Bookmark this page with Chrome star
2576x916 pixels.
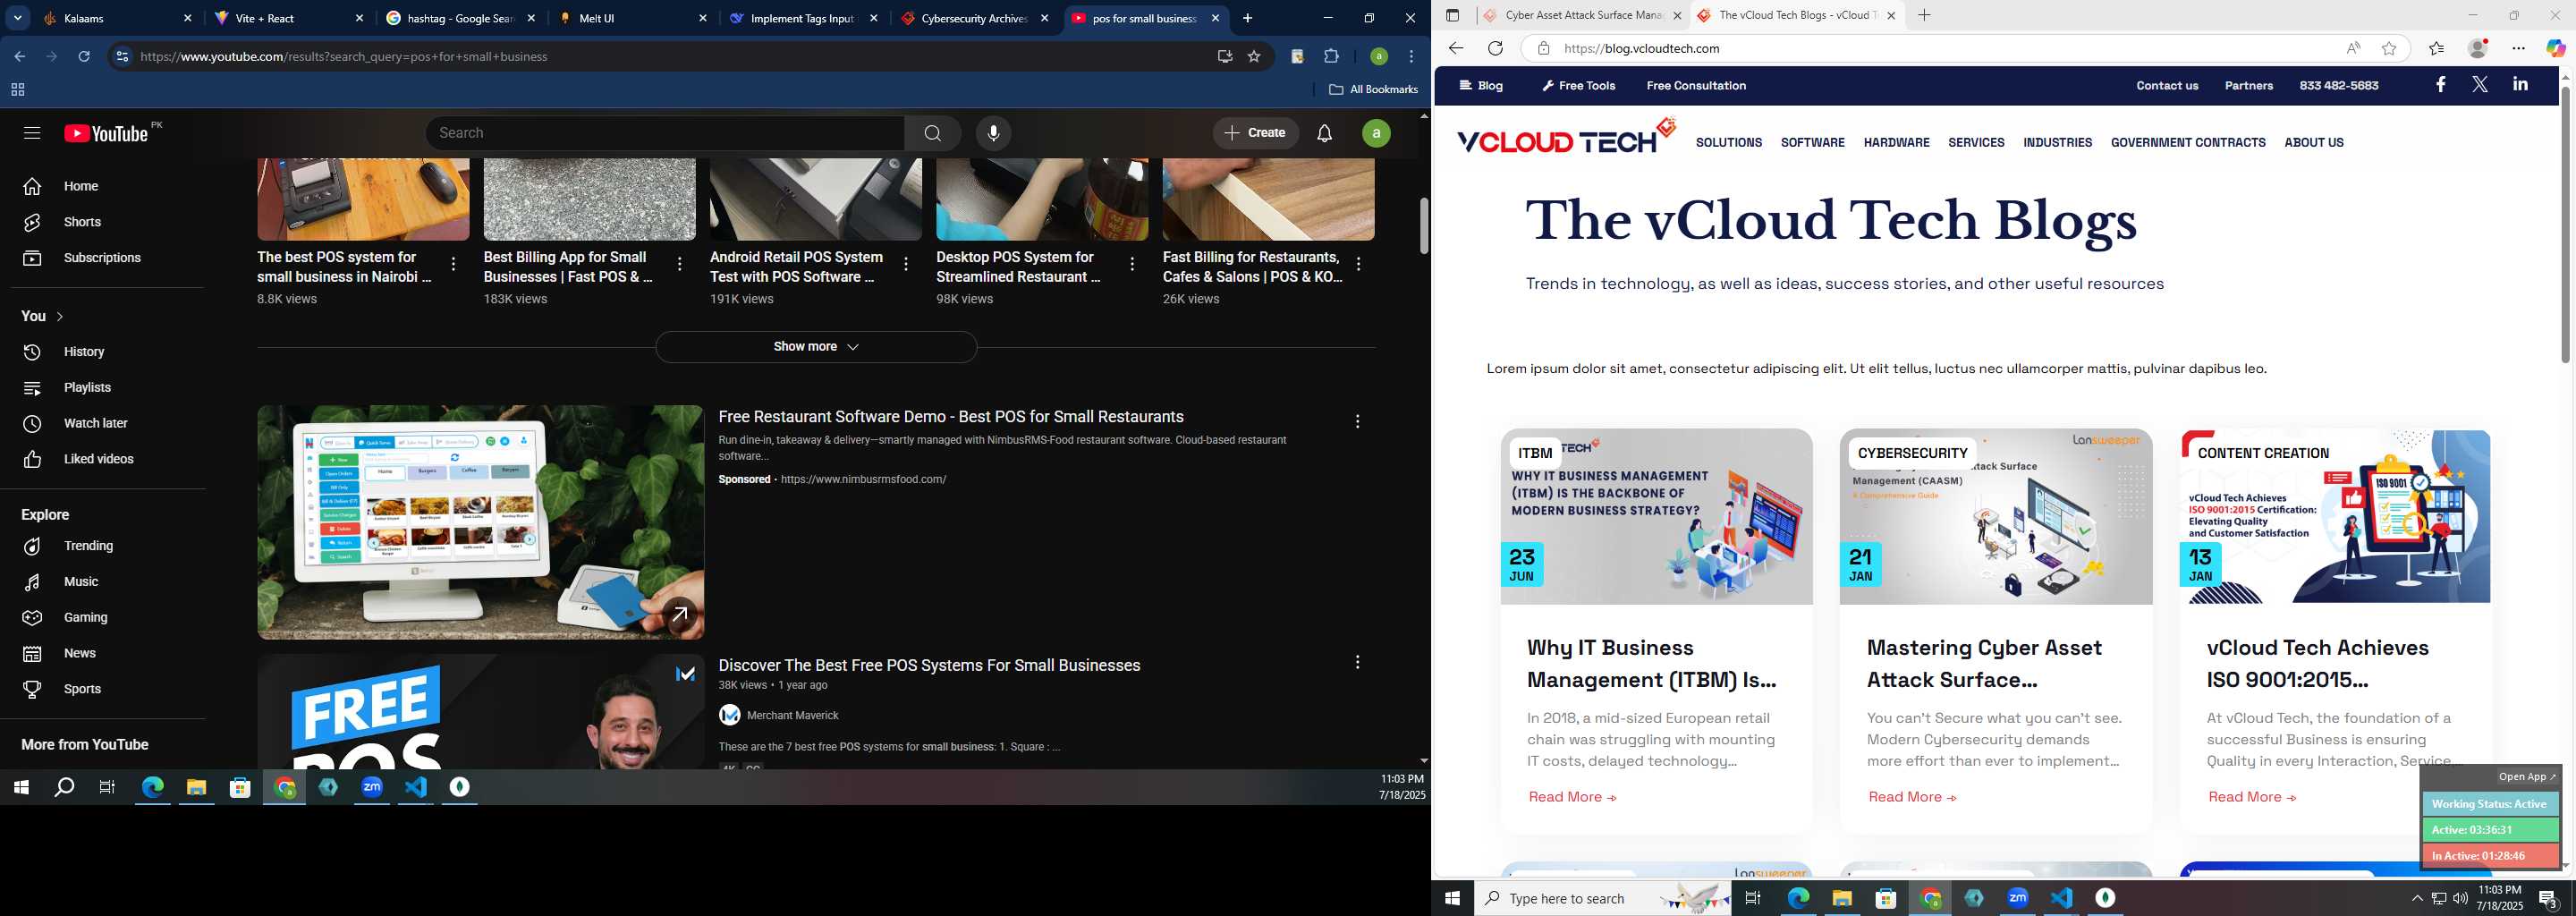coord(1254,56)
